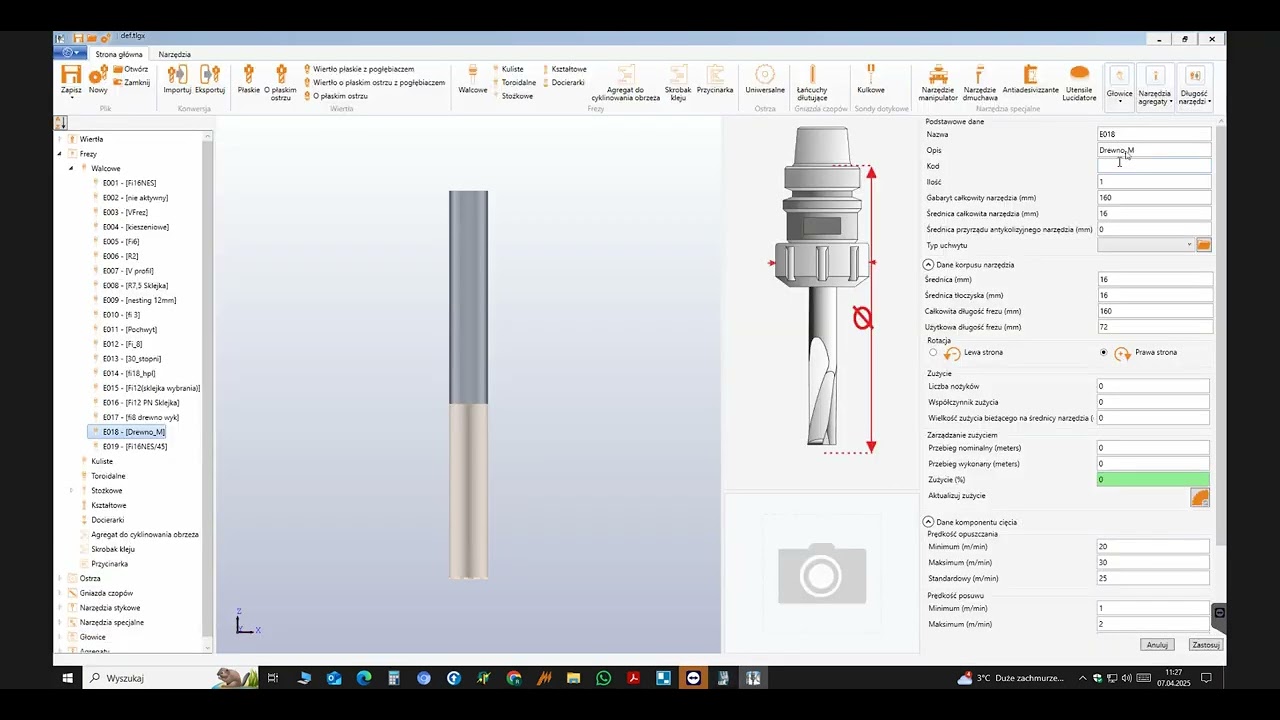Open the weather widget in taskbar
The height and width of the screenshot is (720, 1280).
click(x=1011, y=678)
